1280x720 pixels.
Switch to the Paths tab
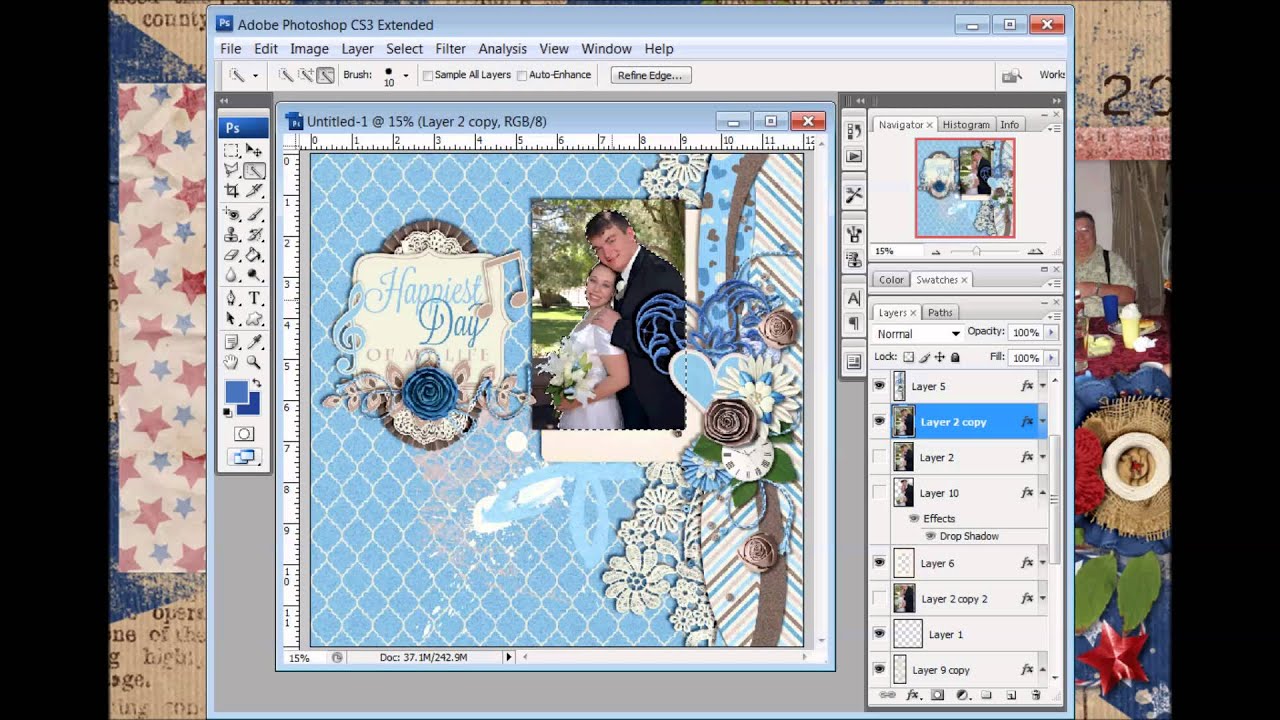click(940, 313)
